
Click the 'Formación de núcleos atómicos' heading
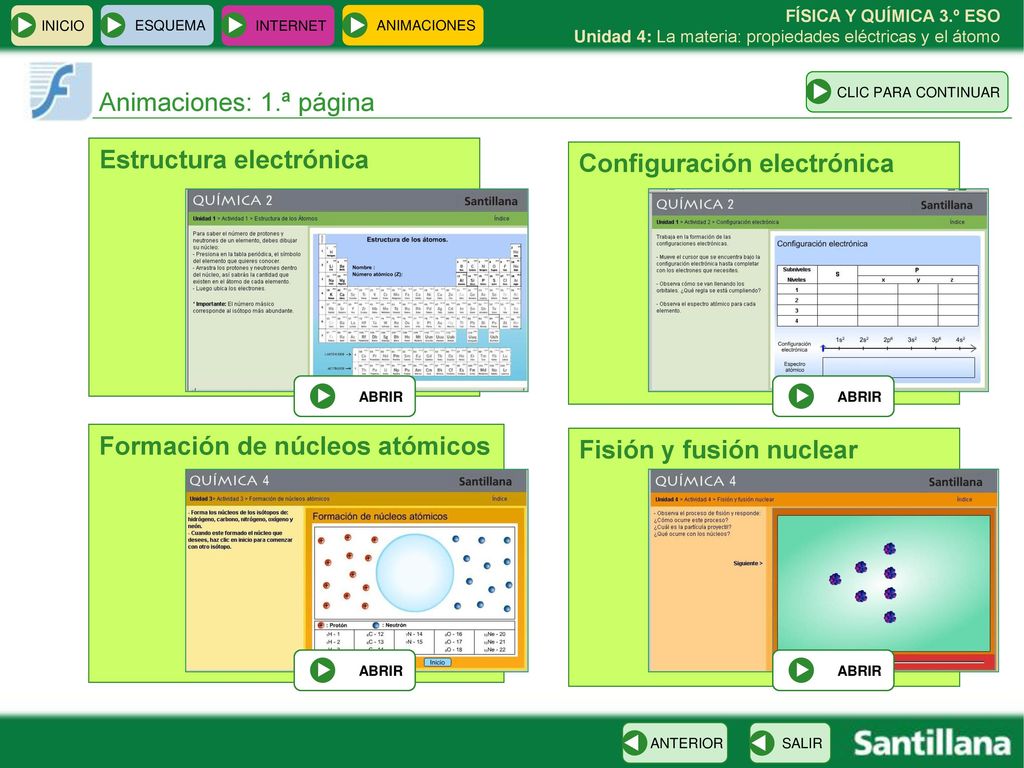295,446
